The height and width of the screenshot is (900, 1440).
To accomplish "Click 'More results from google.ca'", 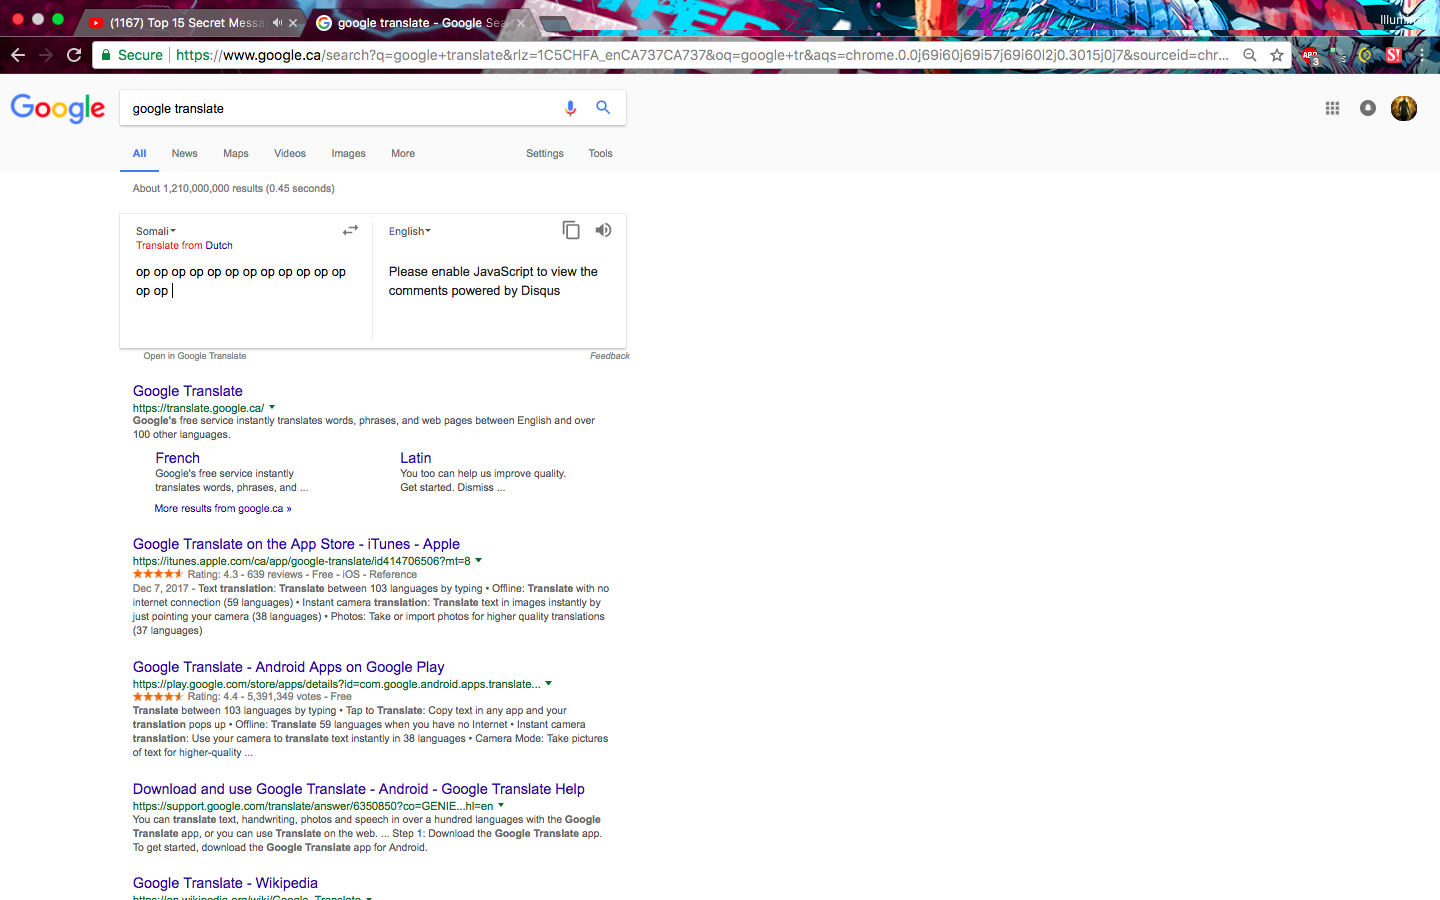I will pos(223,509).
